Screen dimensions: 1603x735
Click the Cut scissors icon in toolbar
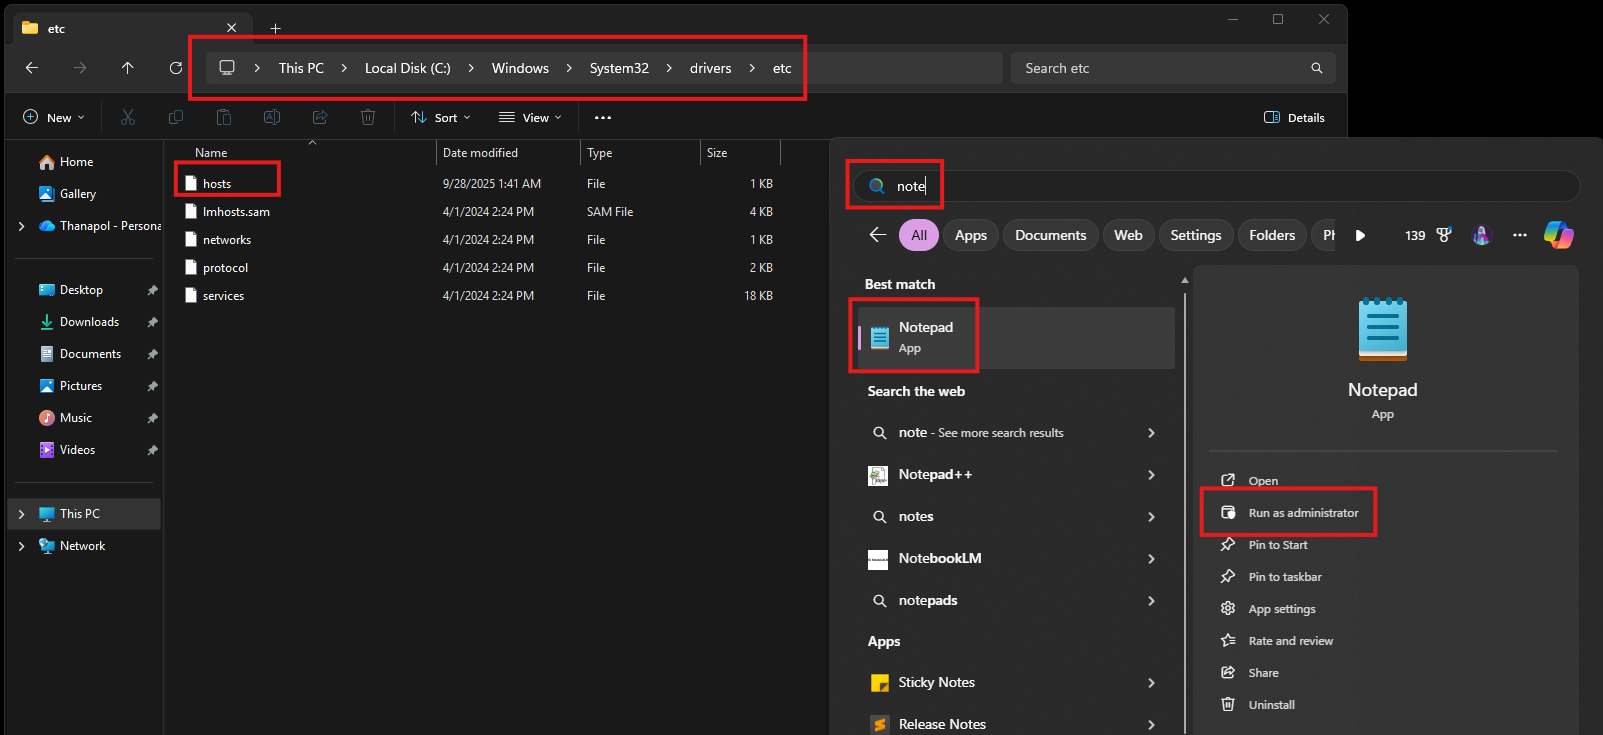(x=128, y=117)
